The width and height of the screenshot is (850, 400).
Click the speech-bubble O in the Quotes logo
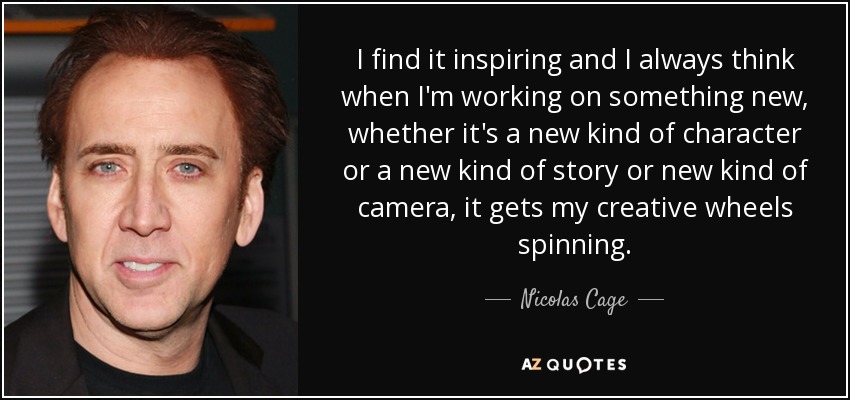583,364
